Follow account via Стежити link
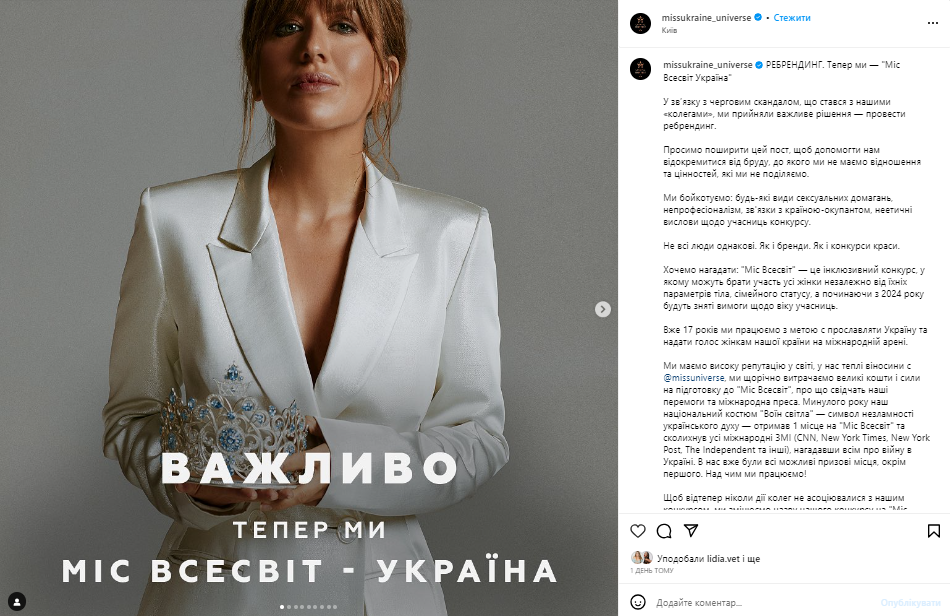 click(x=792, y=18)
